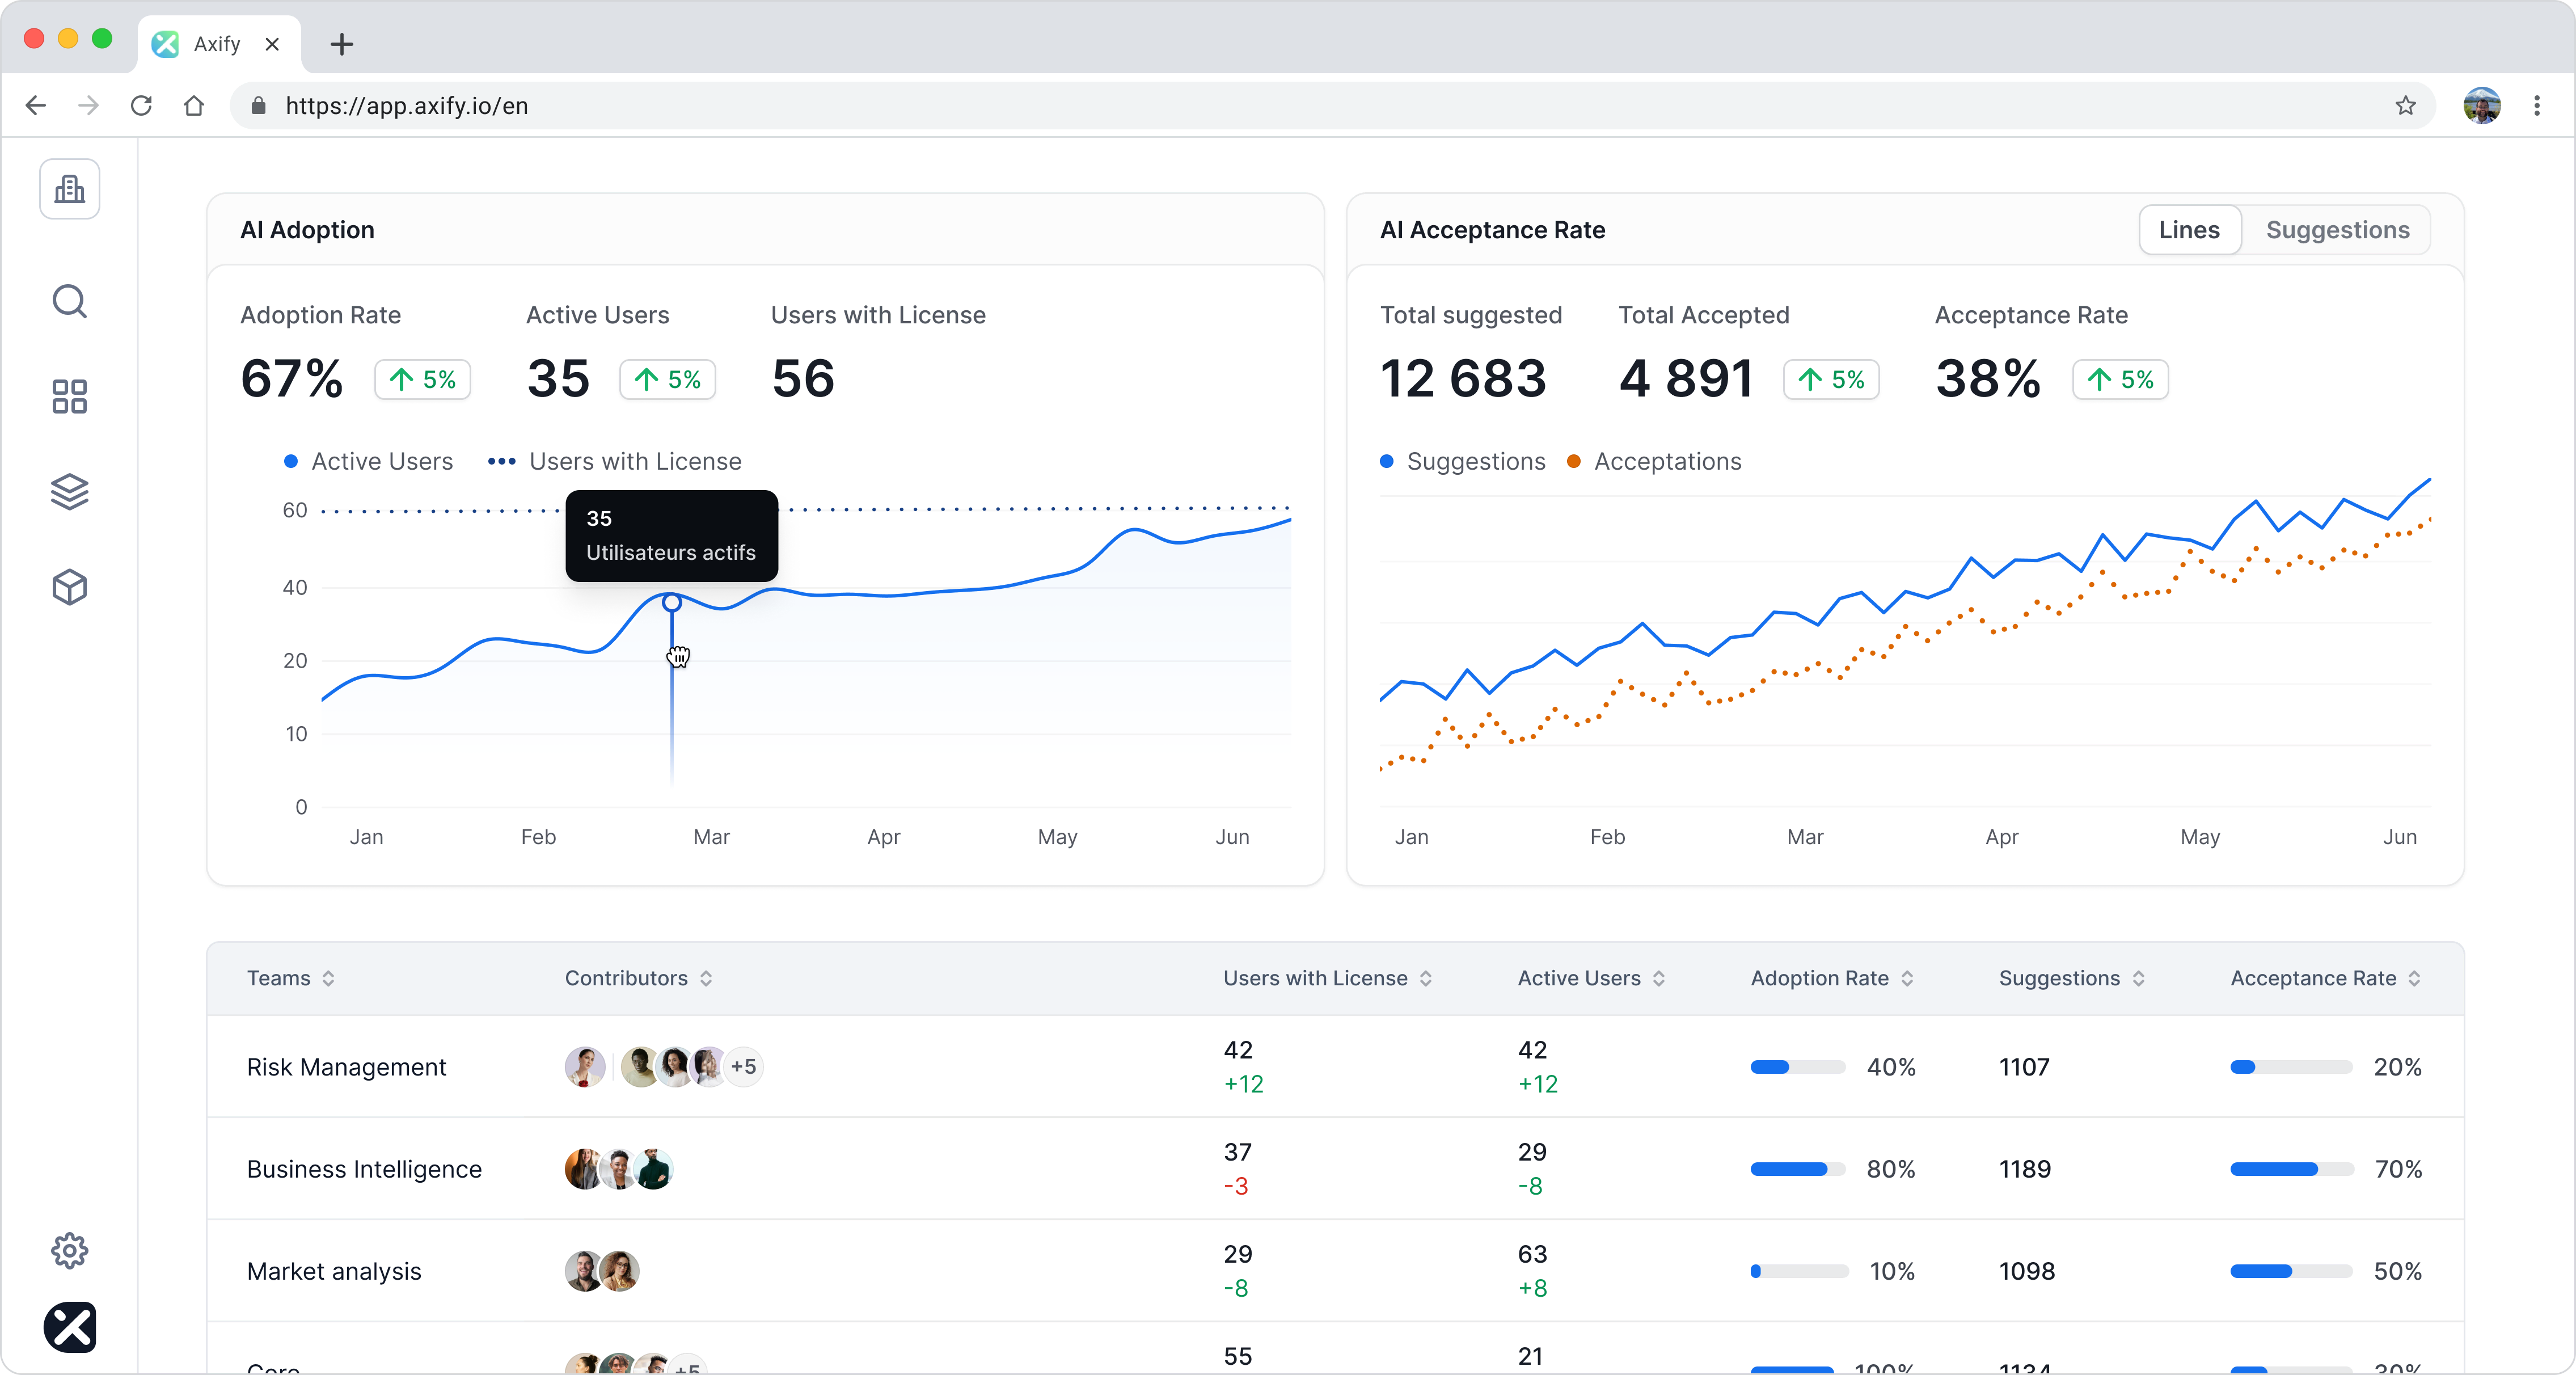Open the dashboard grid view icon
This screenshot has height=1375, width=2576.
(x=69, y=396)
